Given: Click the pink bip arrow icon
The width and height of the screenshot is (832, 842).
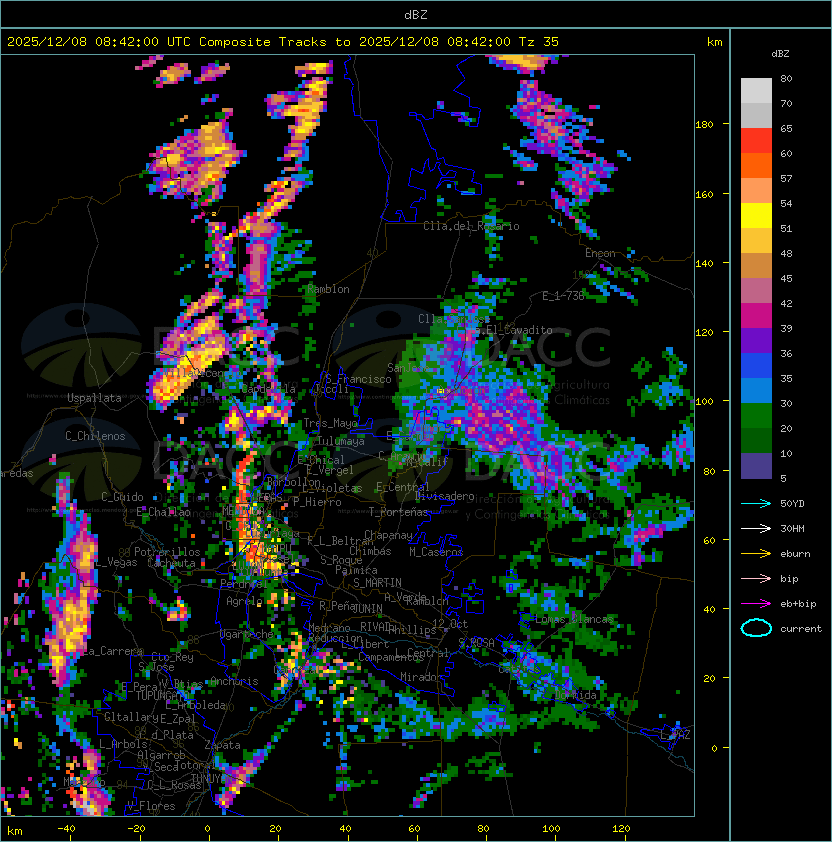Looking at the screenshot, I should [756, 578].
